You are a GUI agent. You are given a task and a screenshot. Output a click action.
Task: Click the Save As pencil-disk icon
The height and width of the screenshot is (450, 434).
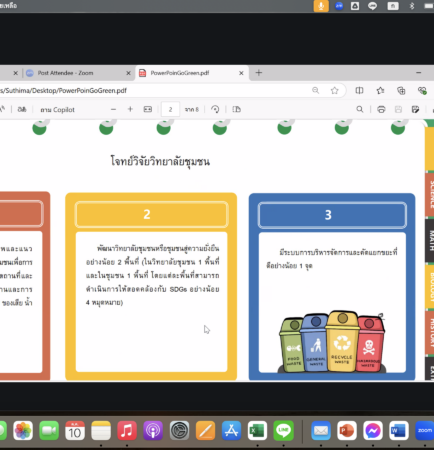point(415,109)
